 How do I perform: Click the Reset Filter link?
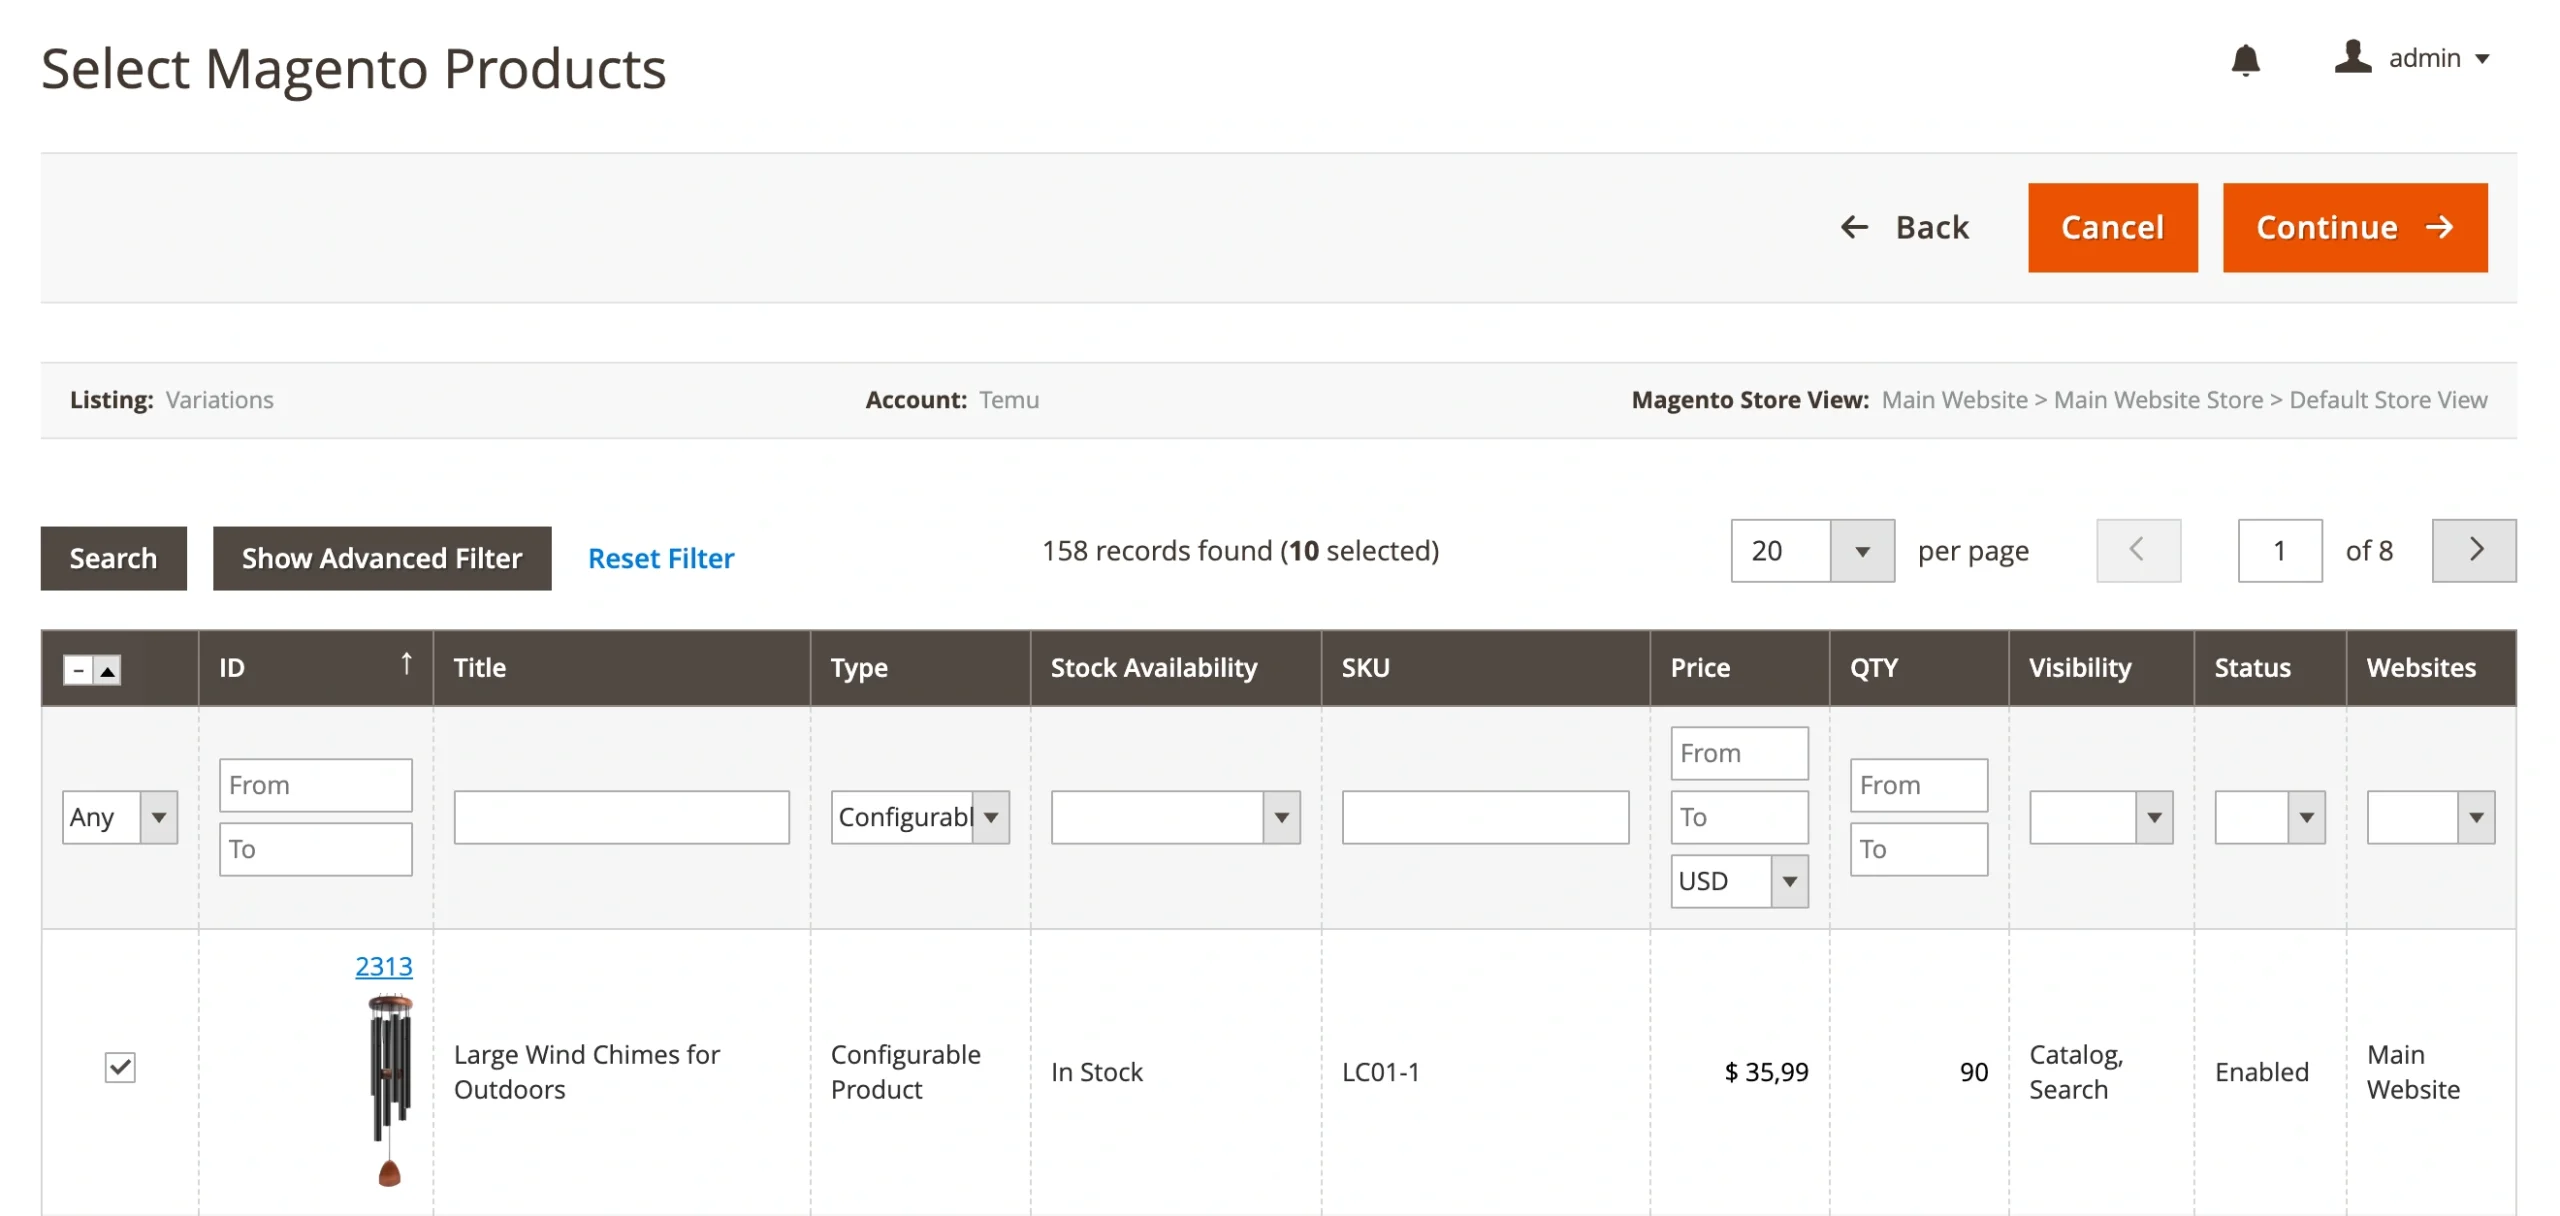coord(660,559)
